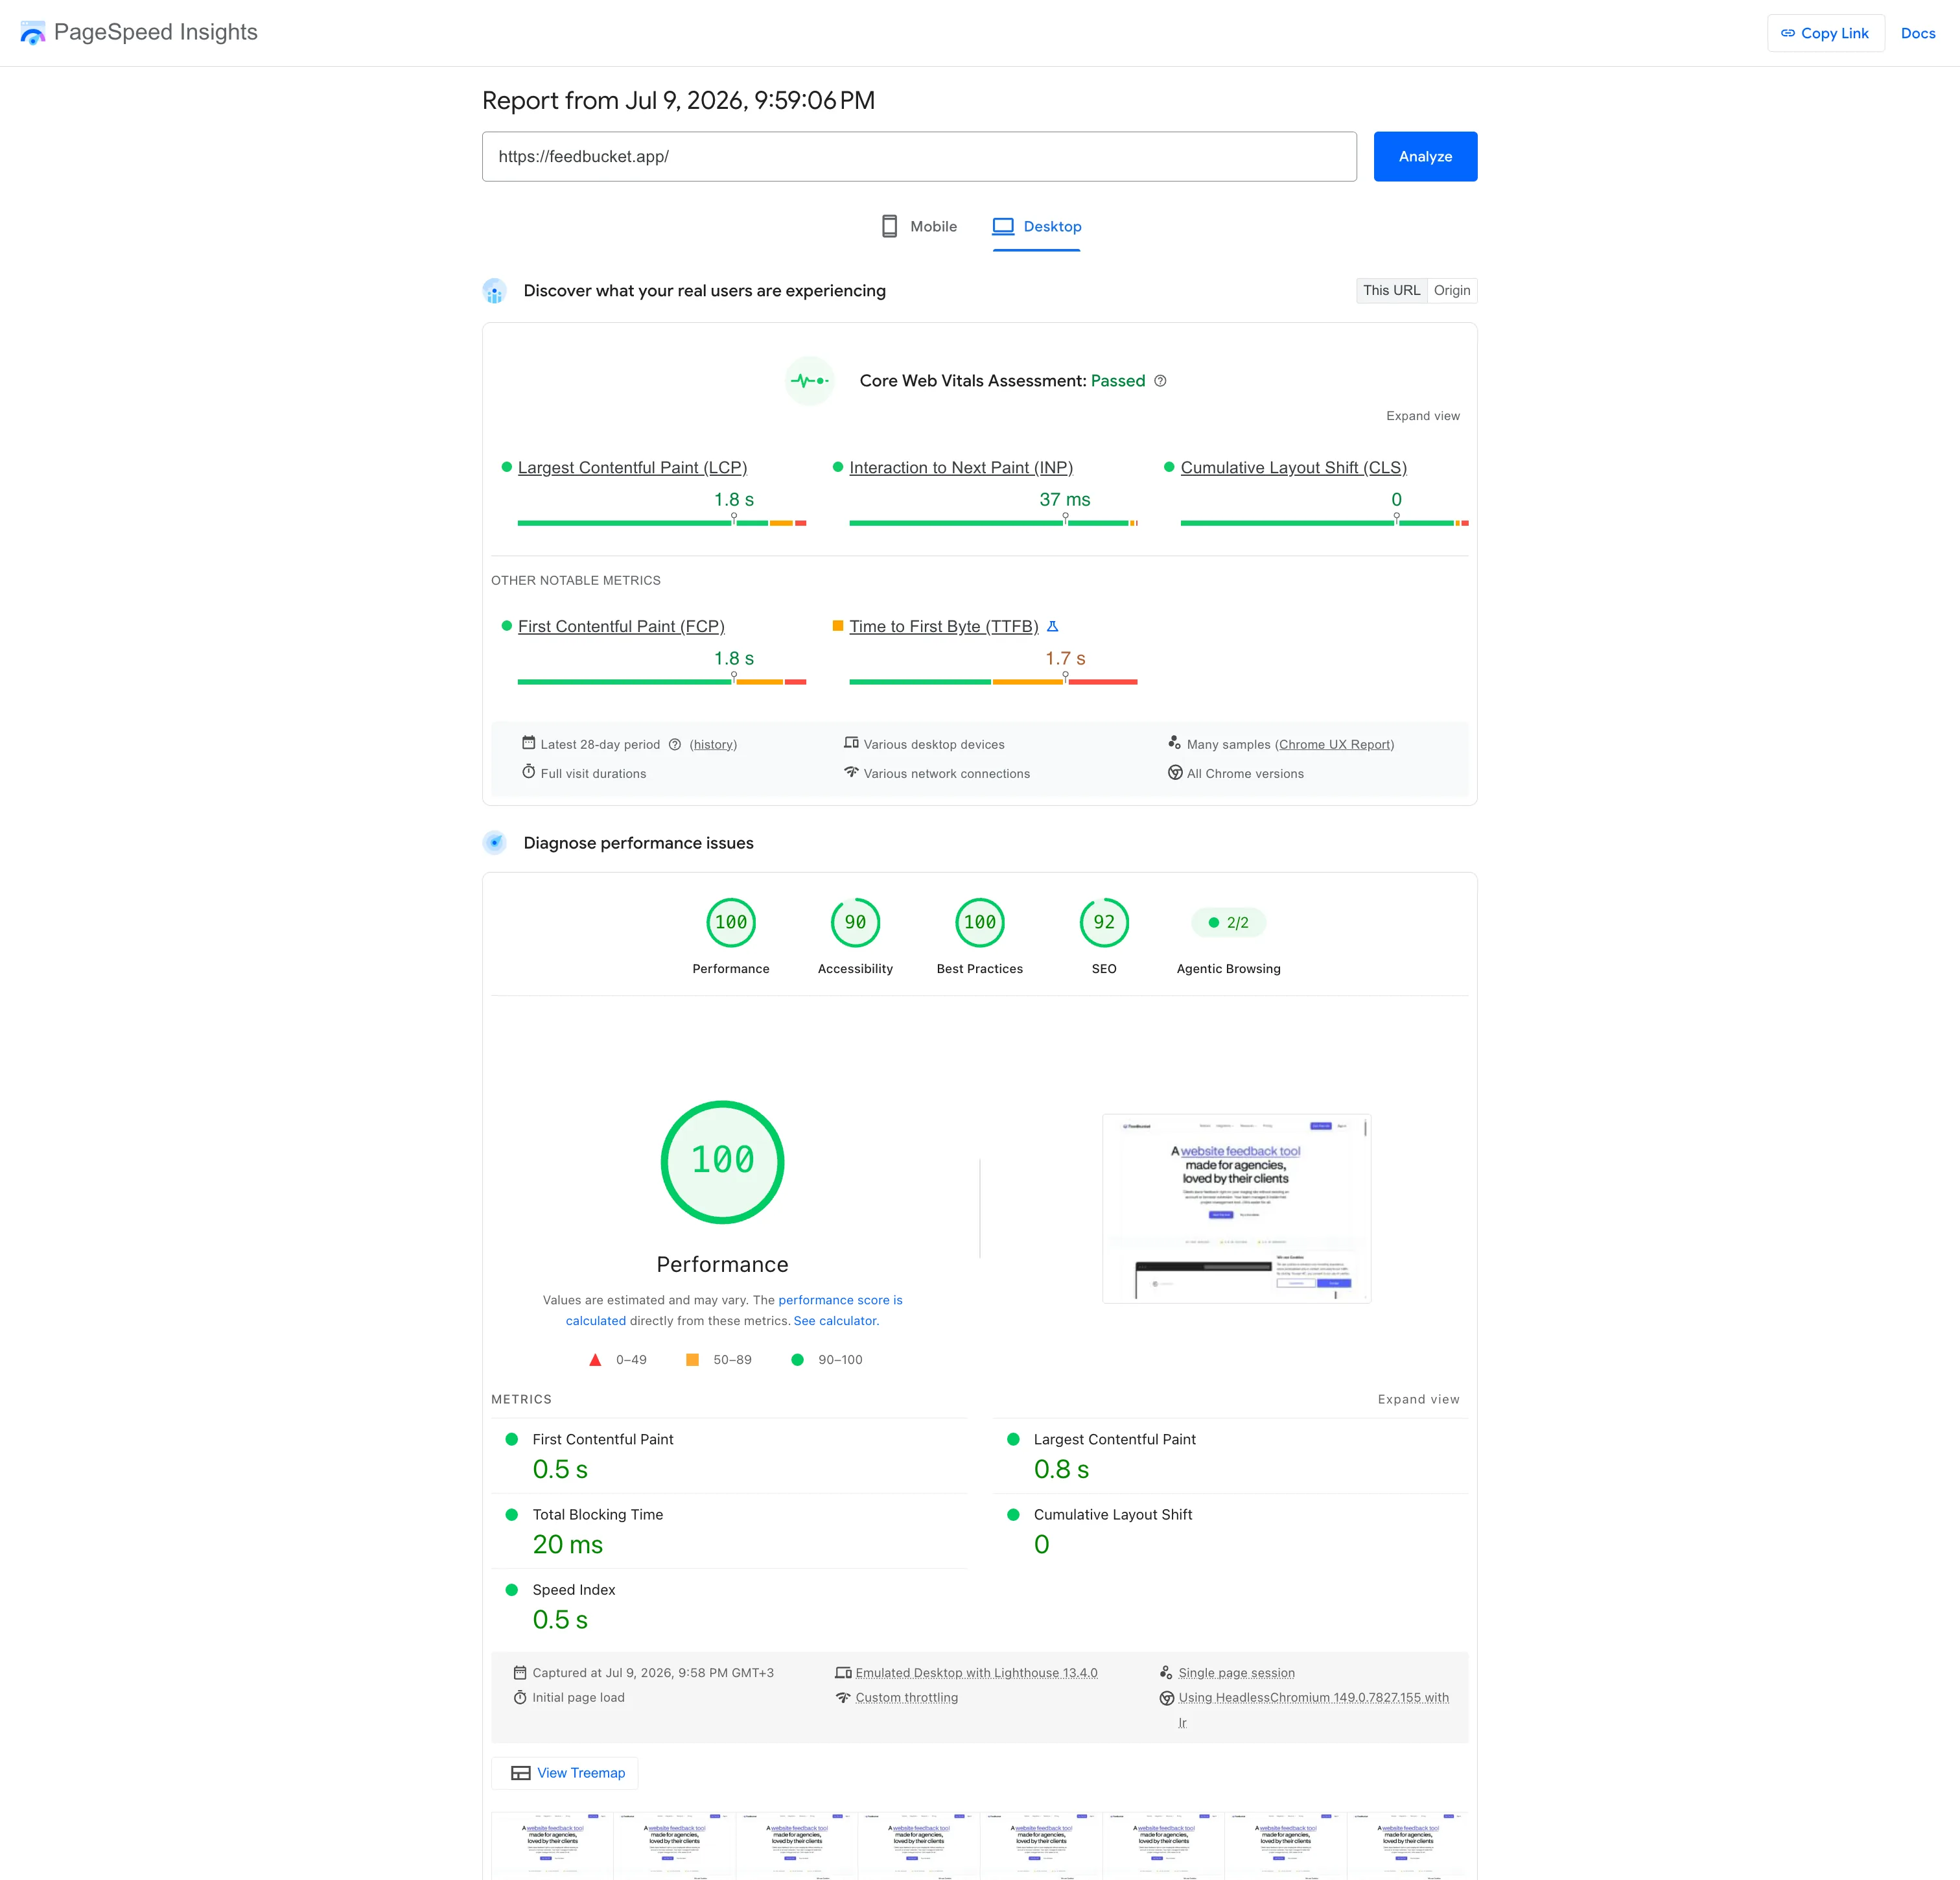1960x1880 pixels.
Task: Click the stopwatch icon beside Initial page load
Action: click(520, 1697)
